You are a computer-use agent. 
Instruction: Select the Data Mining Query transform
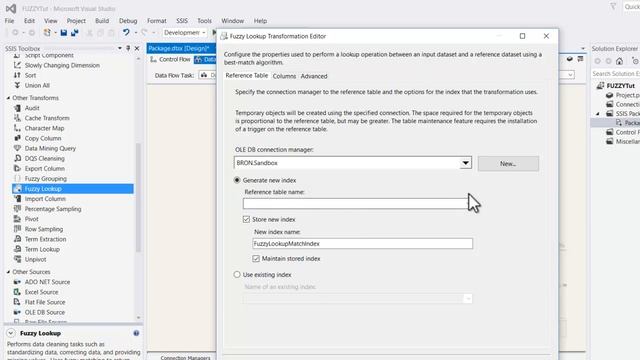50,149
